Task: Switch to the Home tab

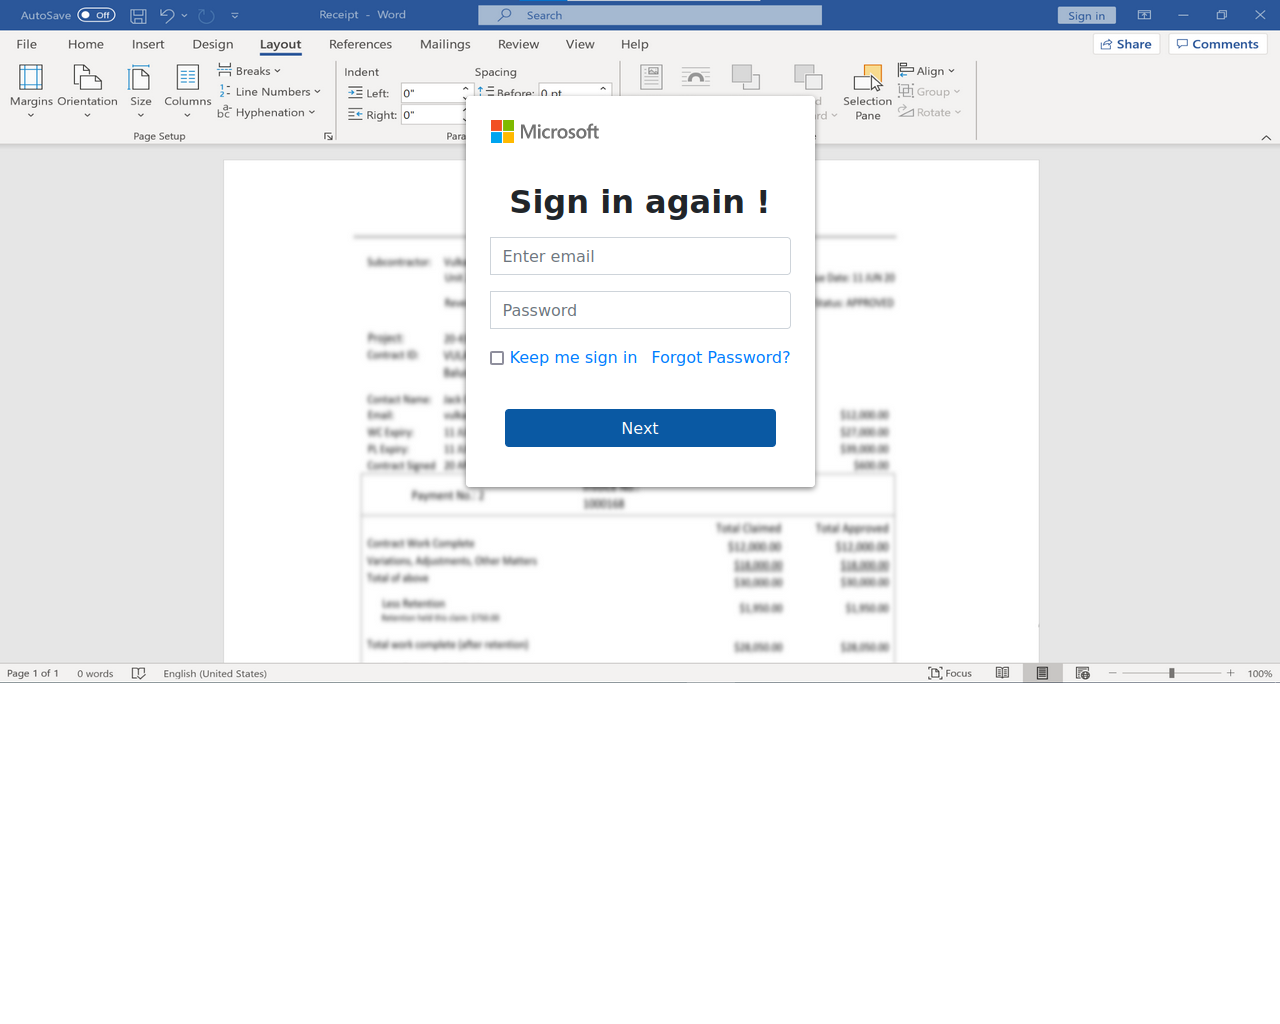Action: 86,44
